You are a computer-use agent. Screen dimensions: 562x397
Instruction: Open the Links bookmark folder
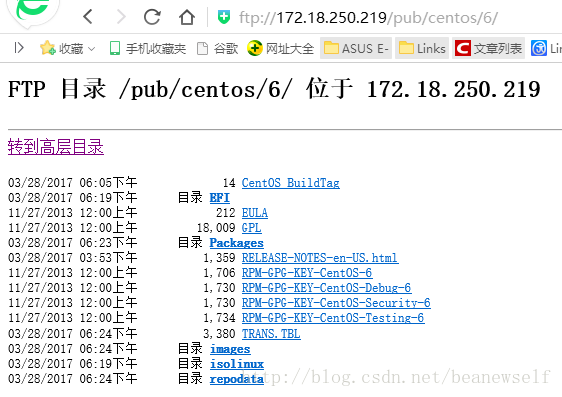[422, 48]
